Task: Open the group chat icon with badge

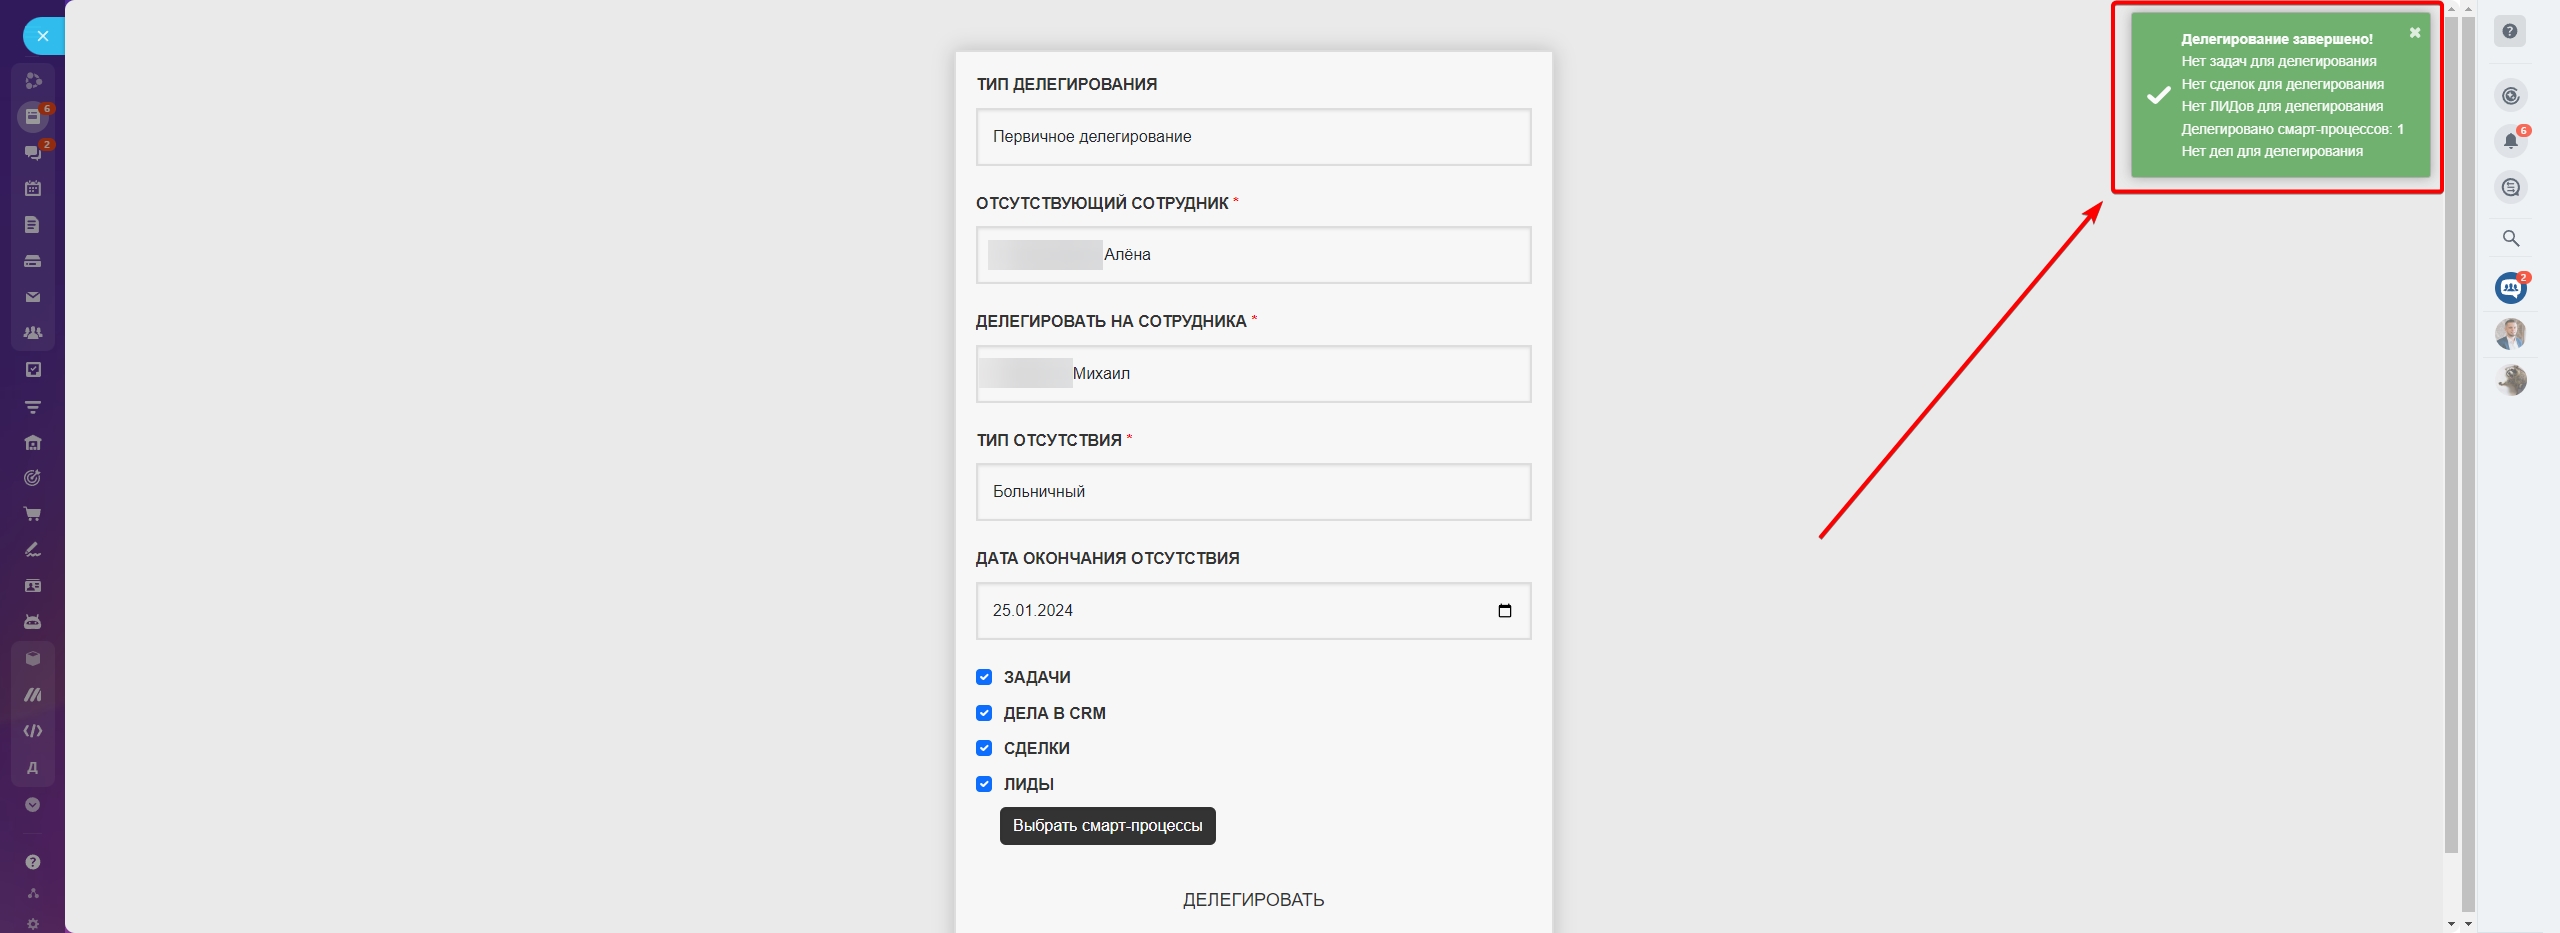Action: (2510, 288)
